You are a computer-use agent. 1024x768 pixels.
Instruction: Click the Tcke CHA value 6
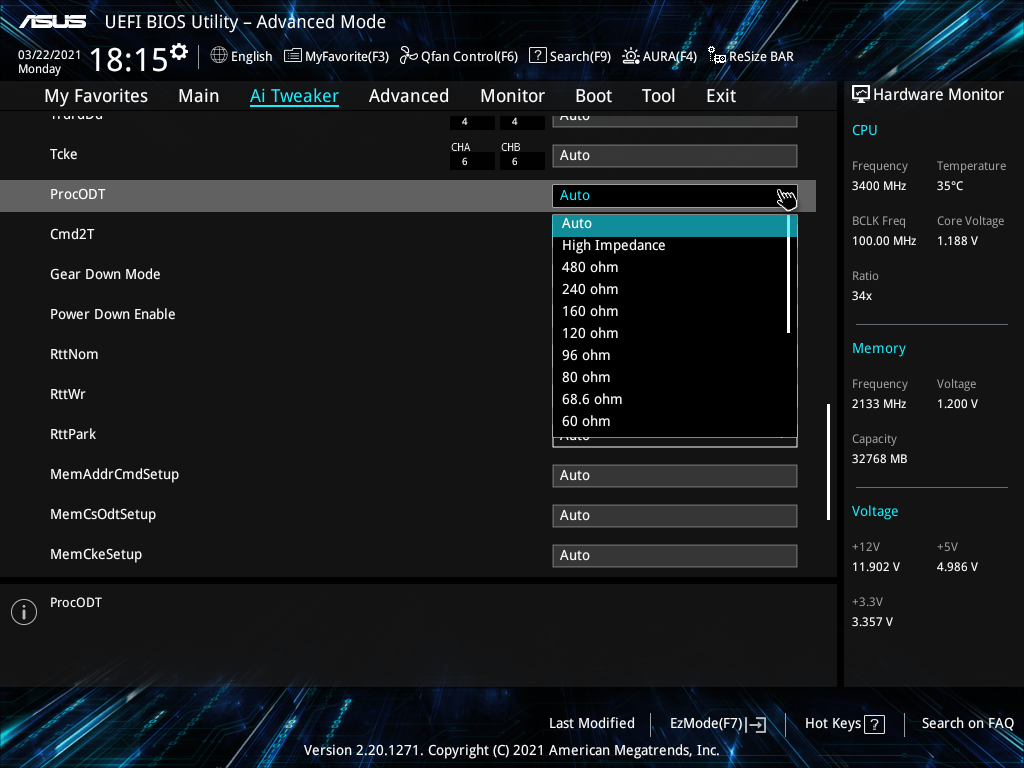[464, 161]
